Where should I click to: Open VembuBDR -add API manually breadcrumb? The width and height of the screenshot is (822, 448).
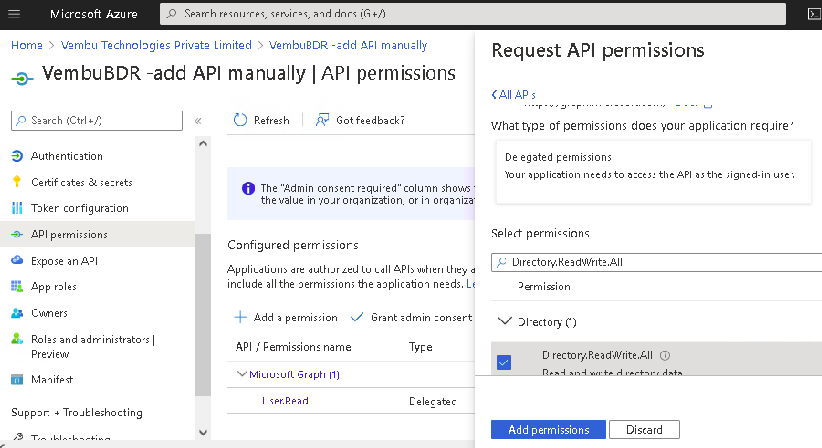tap(348, 45)
